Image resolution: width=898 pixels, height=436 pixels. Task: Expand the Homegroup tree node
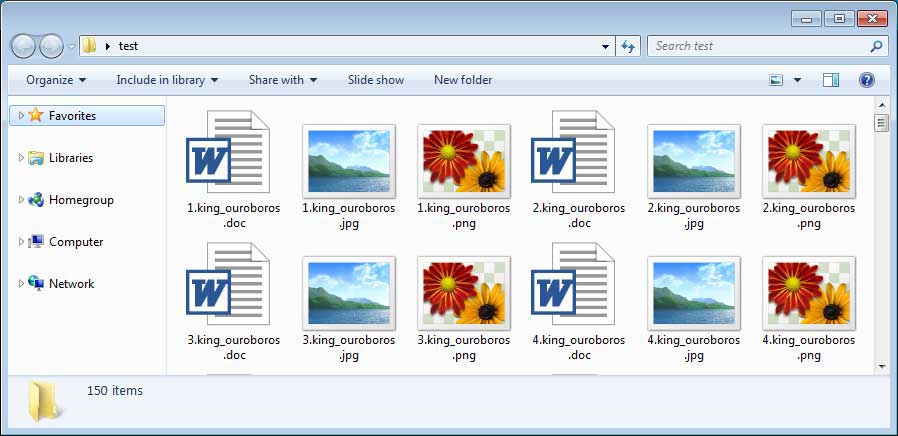tap(21, 199)
